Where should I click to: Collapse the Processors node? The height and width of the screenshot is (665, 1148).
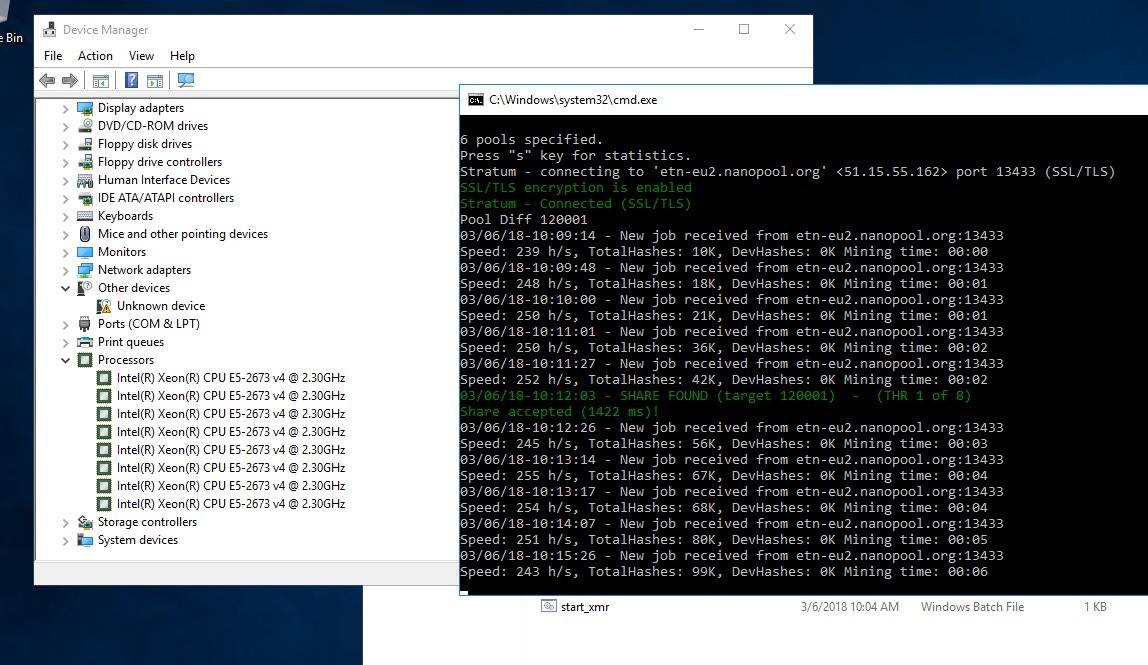click(65, 360)
